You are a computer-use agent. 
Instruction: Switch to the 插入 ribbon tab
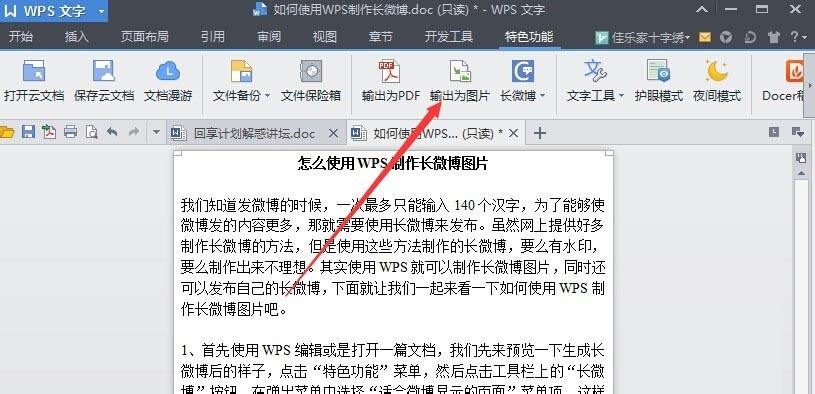pyautogui.click(x=77, y=36)
